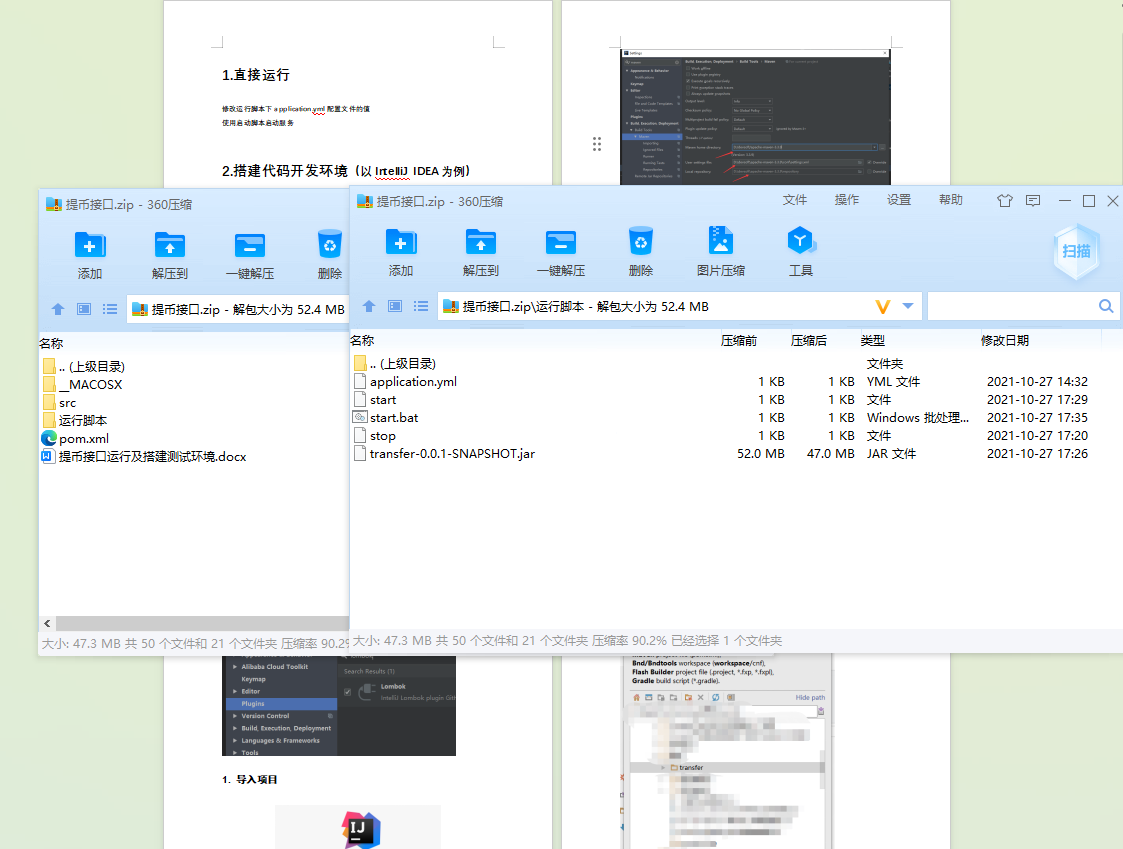Click the 图片压缩 image compression icon
The width and height of the screenshot is (1123, 849).
point(720,251)
